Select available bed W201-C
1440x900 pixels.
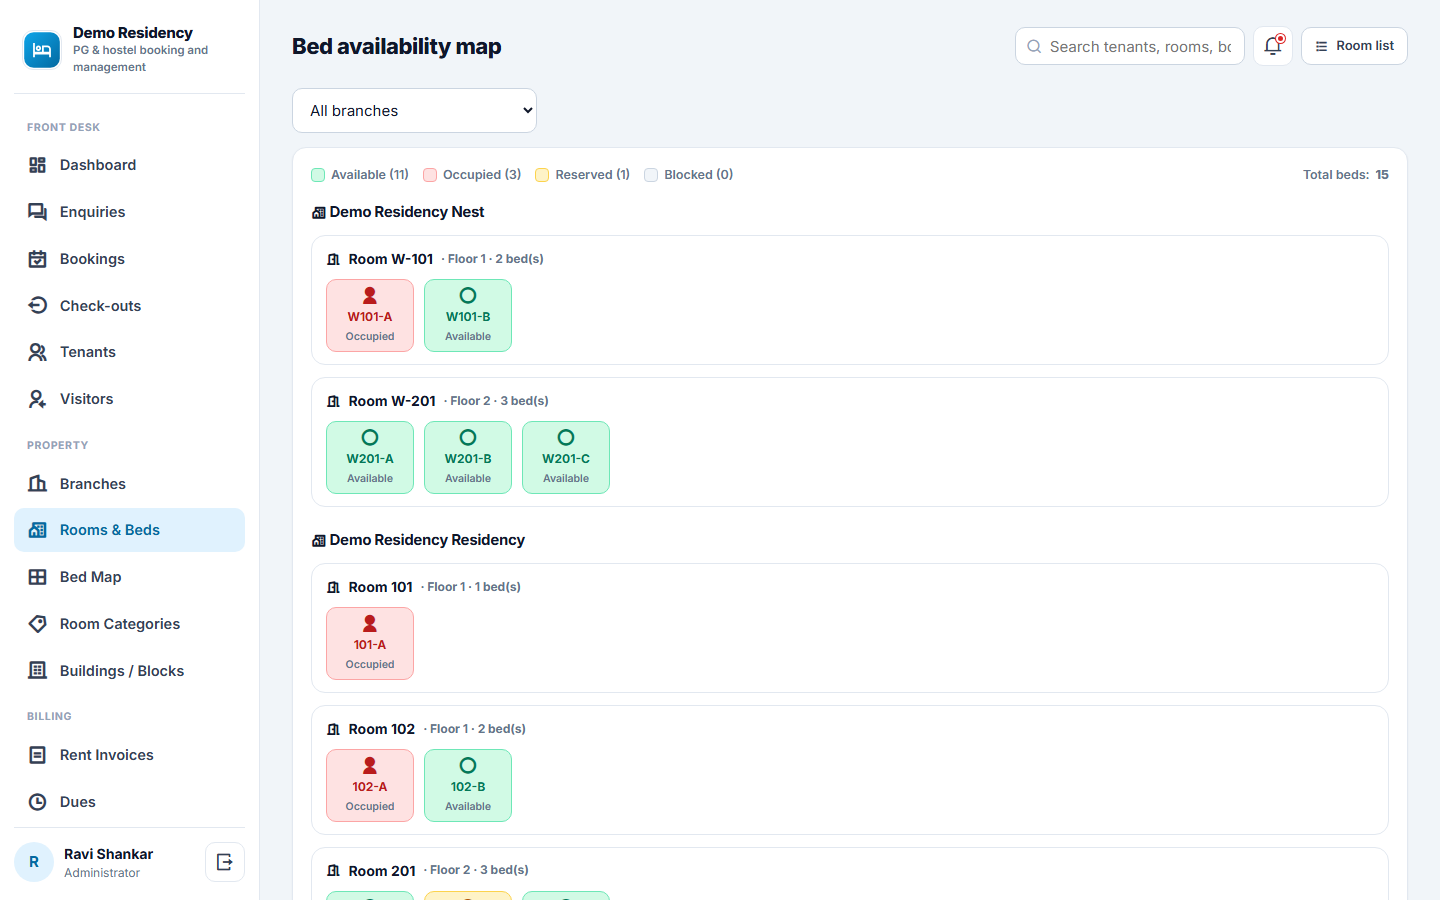click(566, 458)
